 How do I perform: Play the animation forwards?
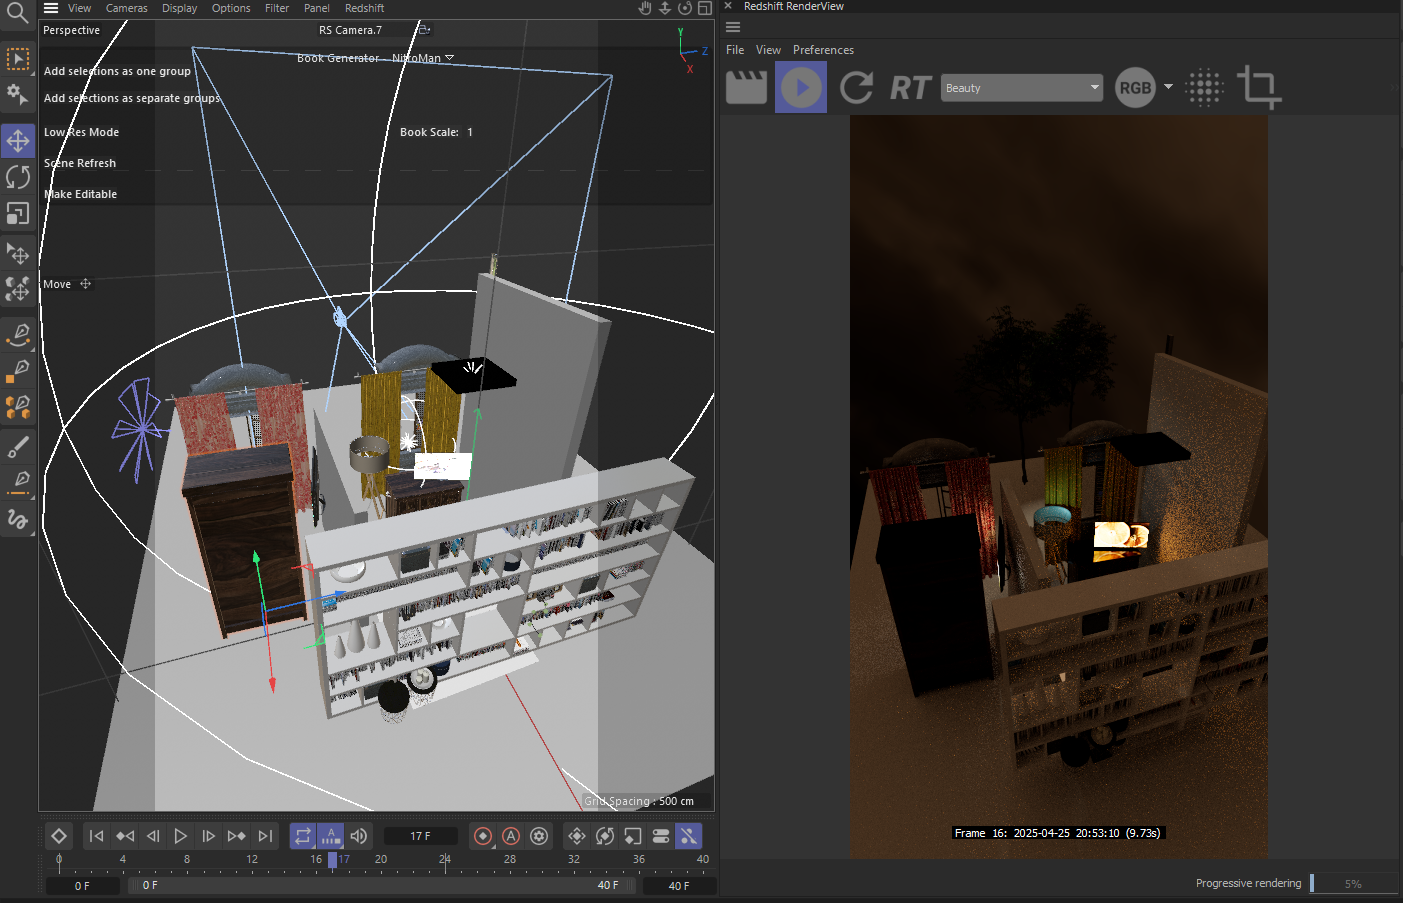click(x=181, y=836)
